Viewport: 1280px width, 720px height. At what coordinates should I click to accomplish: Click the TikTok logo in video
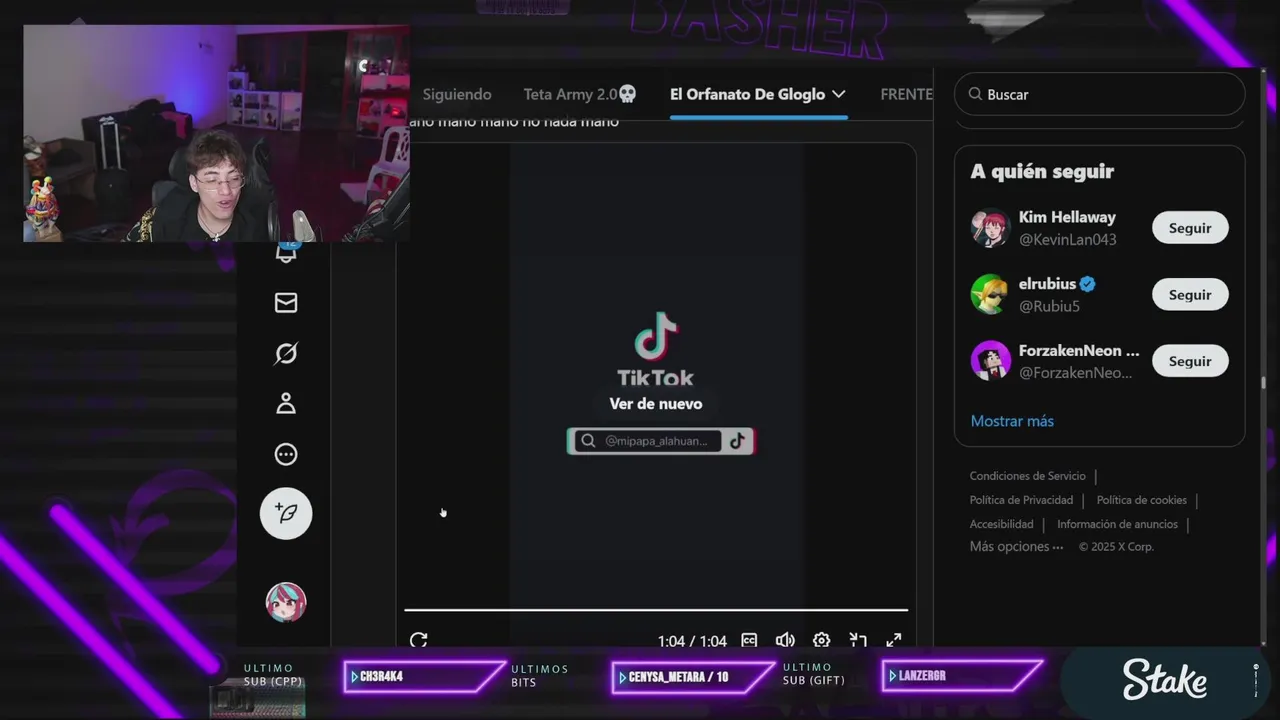656,349
